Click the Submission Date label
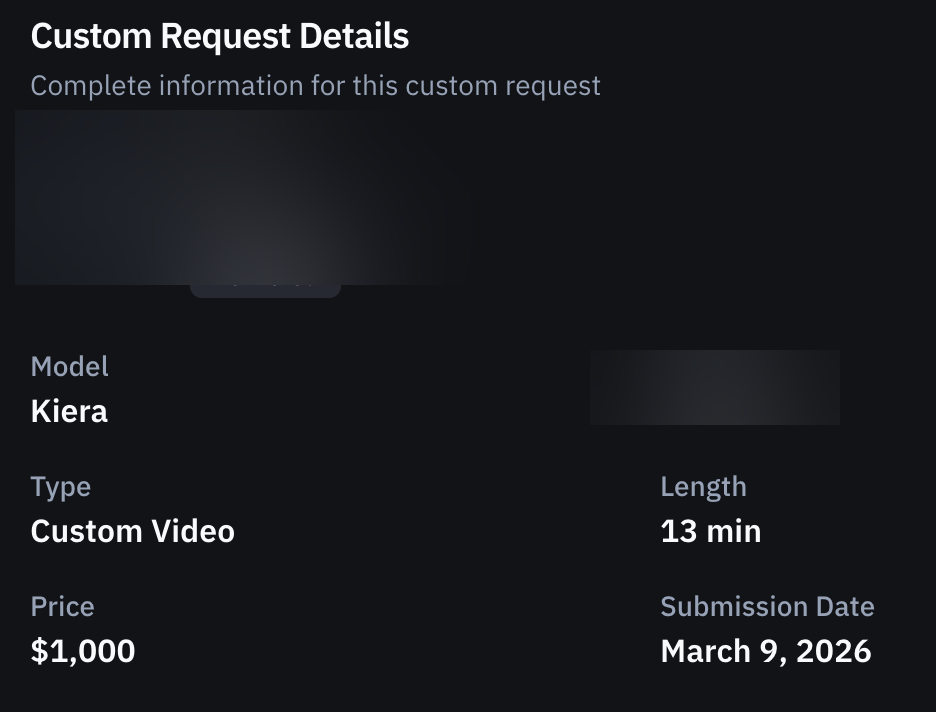Screen dimensions: 936x712 (766, 606)
